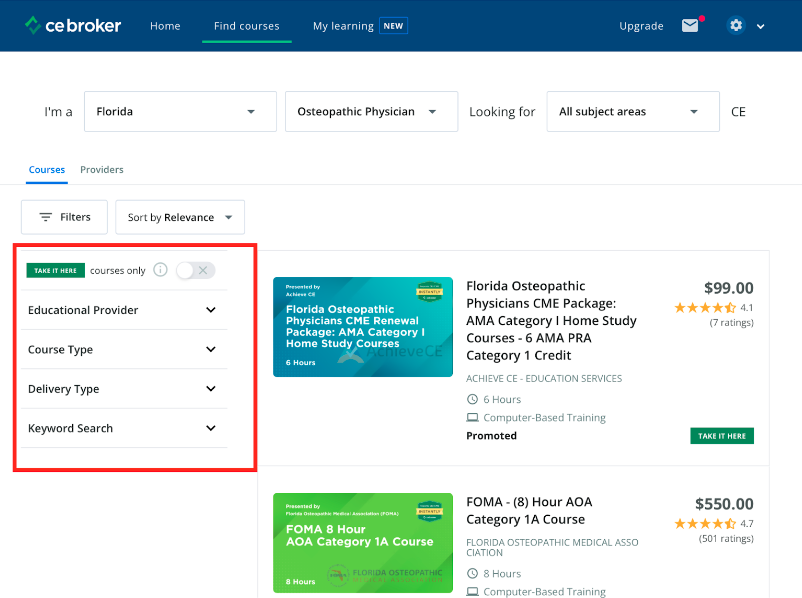Open Florida Osteopathic Physicians CME Package title
The width and height of the screenshot is (802, 598).
click(x=551, y=321)
